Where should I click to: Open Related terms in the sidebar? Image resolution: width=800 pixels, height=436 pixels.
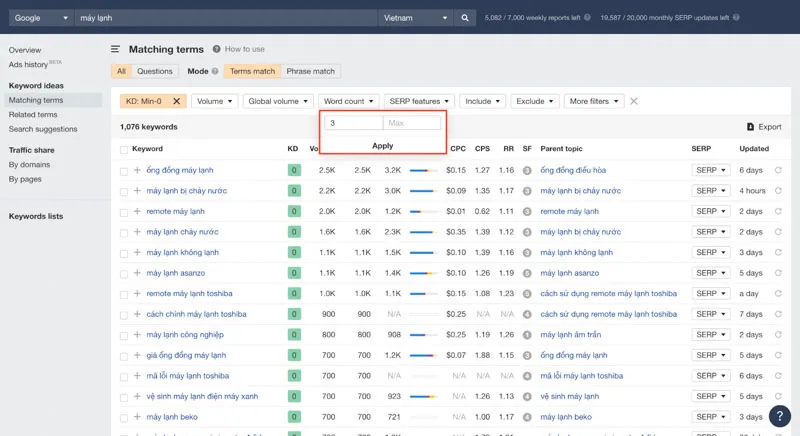click(33, 114)
